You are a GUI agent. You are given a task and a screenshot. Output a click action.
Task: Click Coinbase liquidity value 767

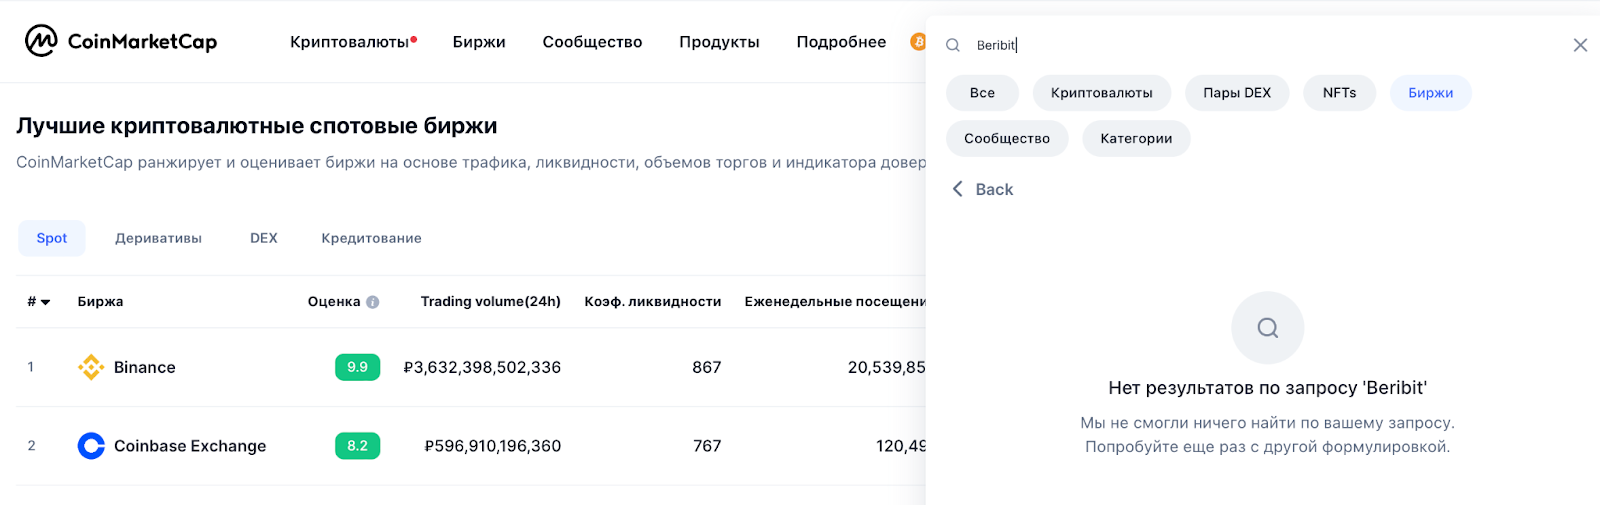(x=707, y=446)
